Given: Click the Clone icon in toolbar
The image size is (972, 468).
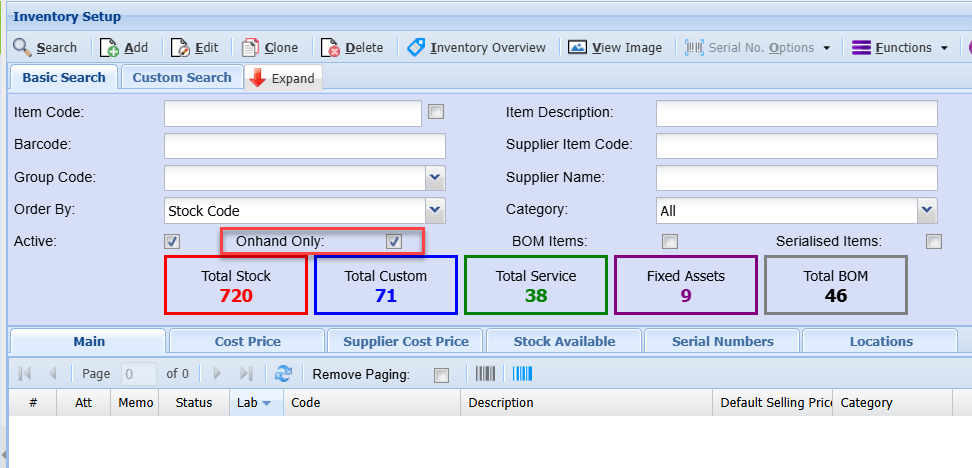Looking at the screenshot, I should 250,47.
